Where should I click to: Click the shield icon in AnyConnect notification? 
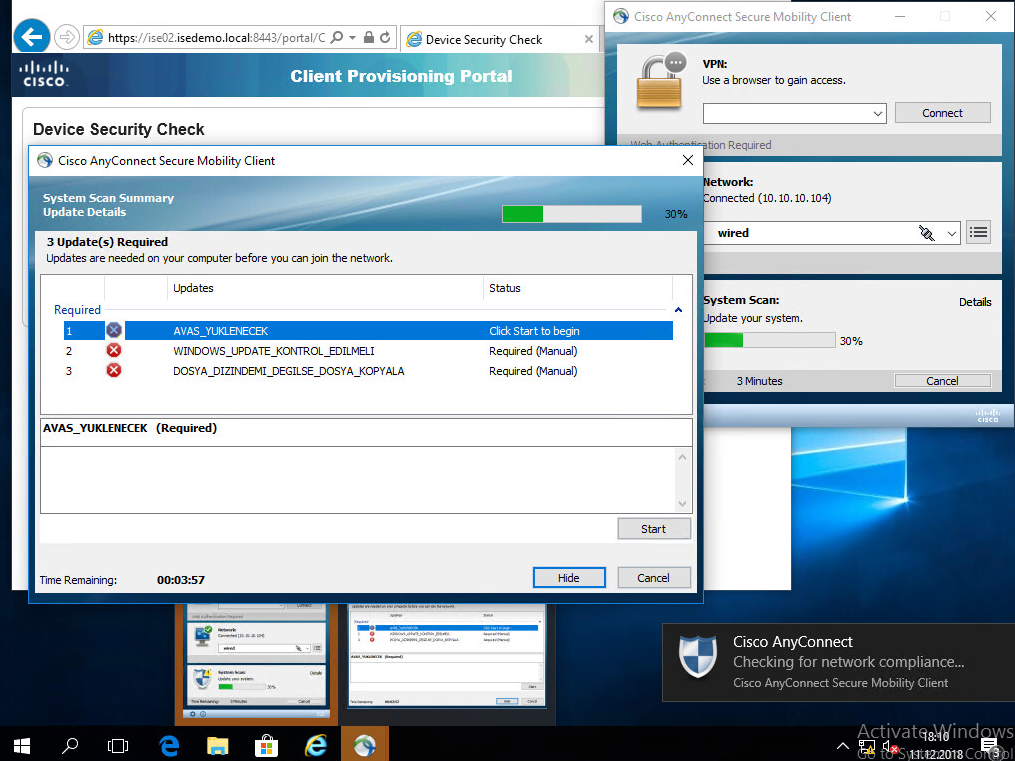point(698,656)
